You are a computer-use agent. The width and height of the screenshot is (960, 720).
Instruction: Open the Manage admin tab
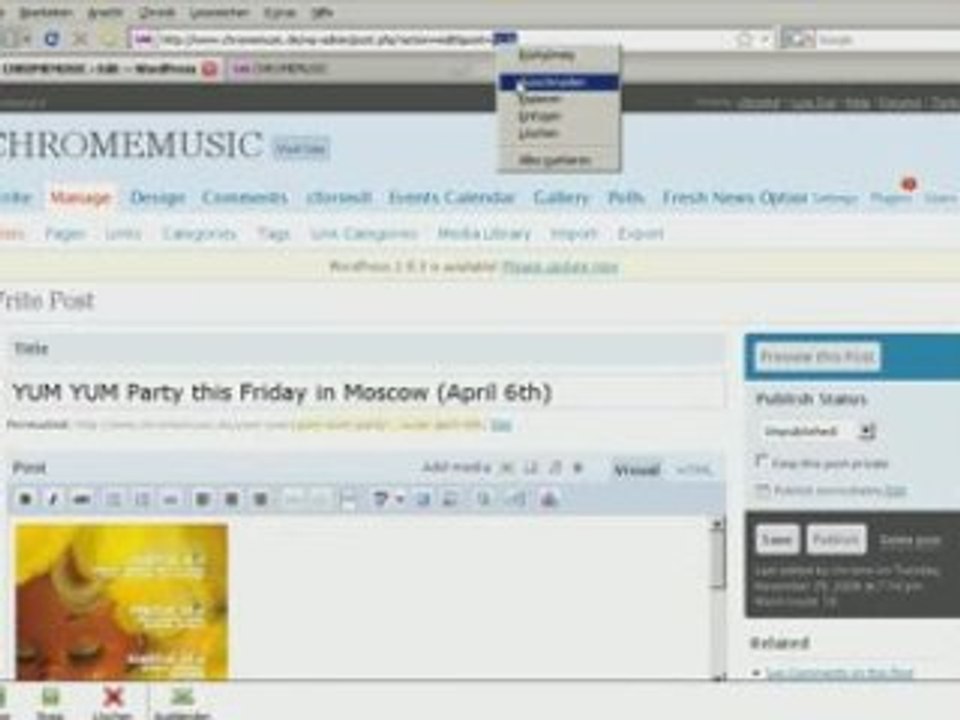coord(81,198)
